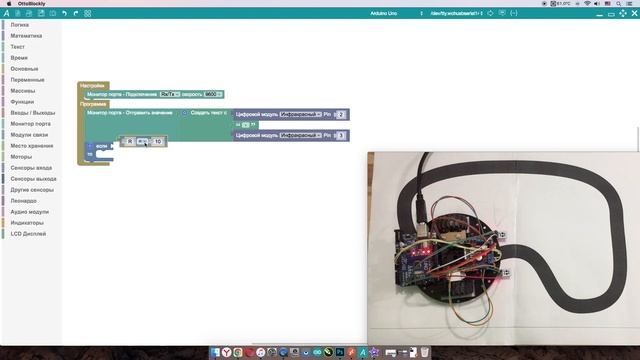
Task: Click the OttoBlockly 'A' logo icon
Action: [x=6, y=13]
